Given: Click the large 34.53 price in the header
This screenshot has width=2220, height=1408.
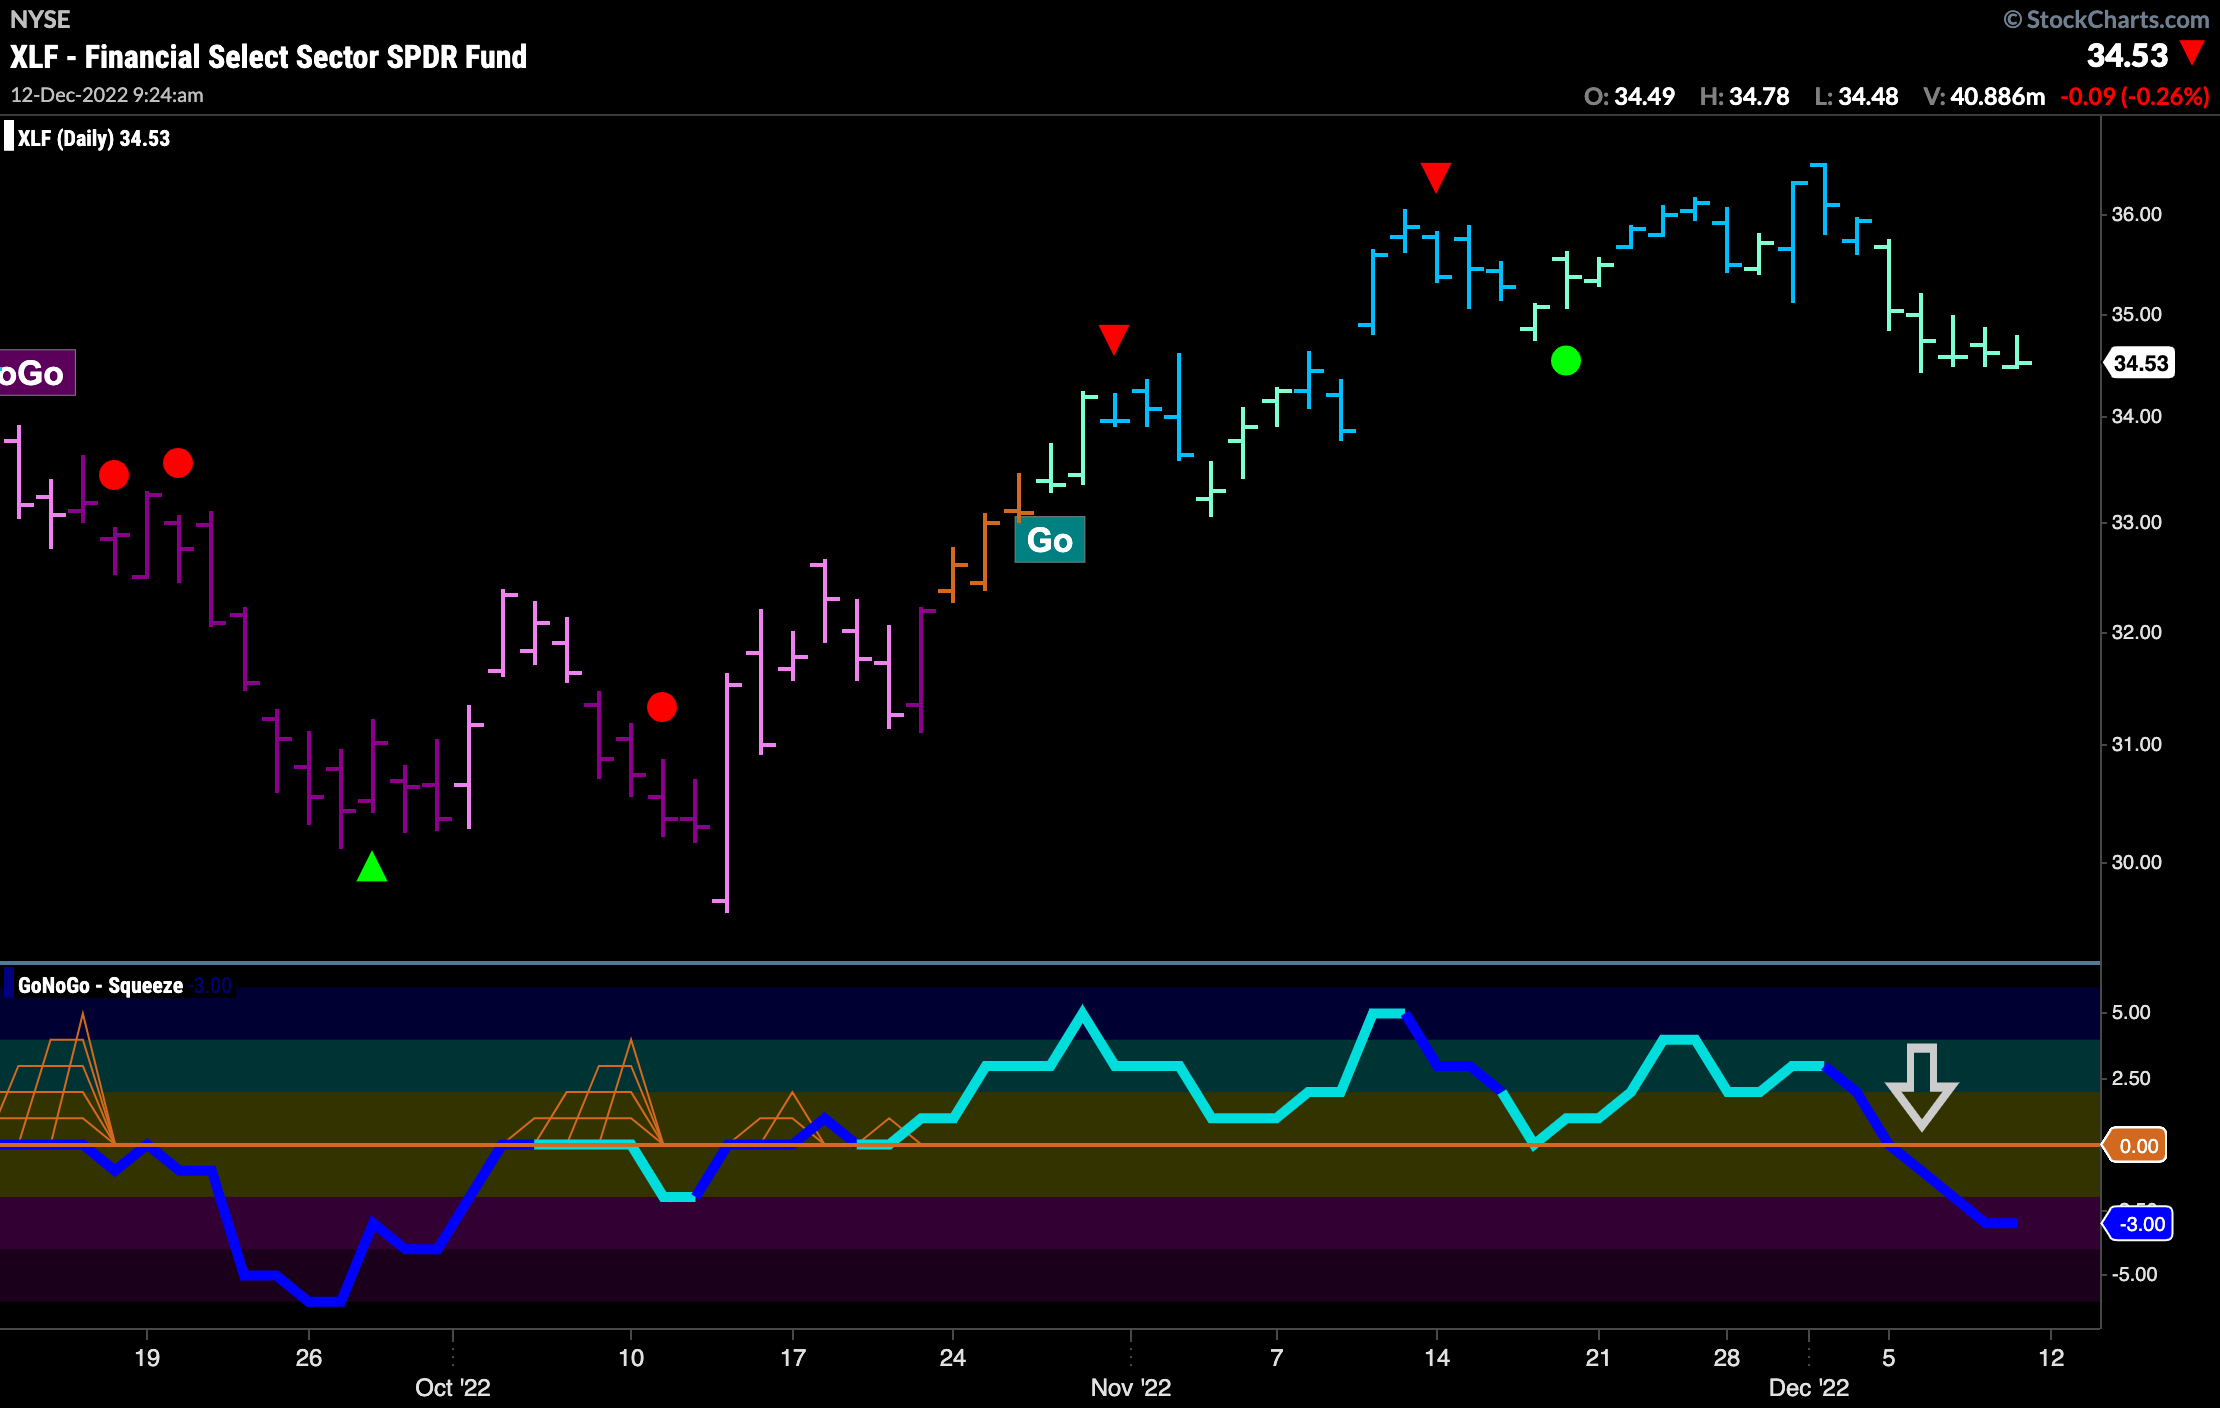Looking at the screenshot, I should tap(2127, 54).
